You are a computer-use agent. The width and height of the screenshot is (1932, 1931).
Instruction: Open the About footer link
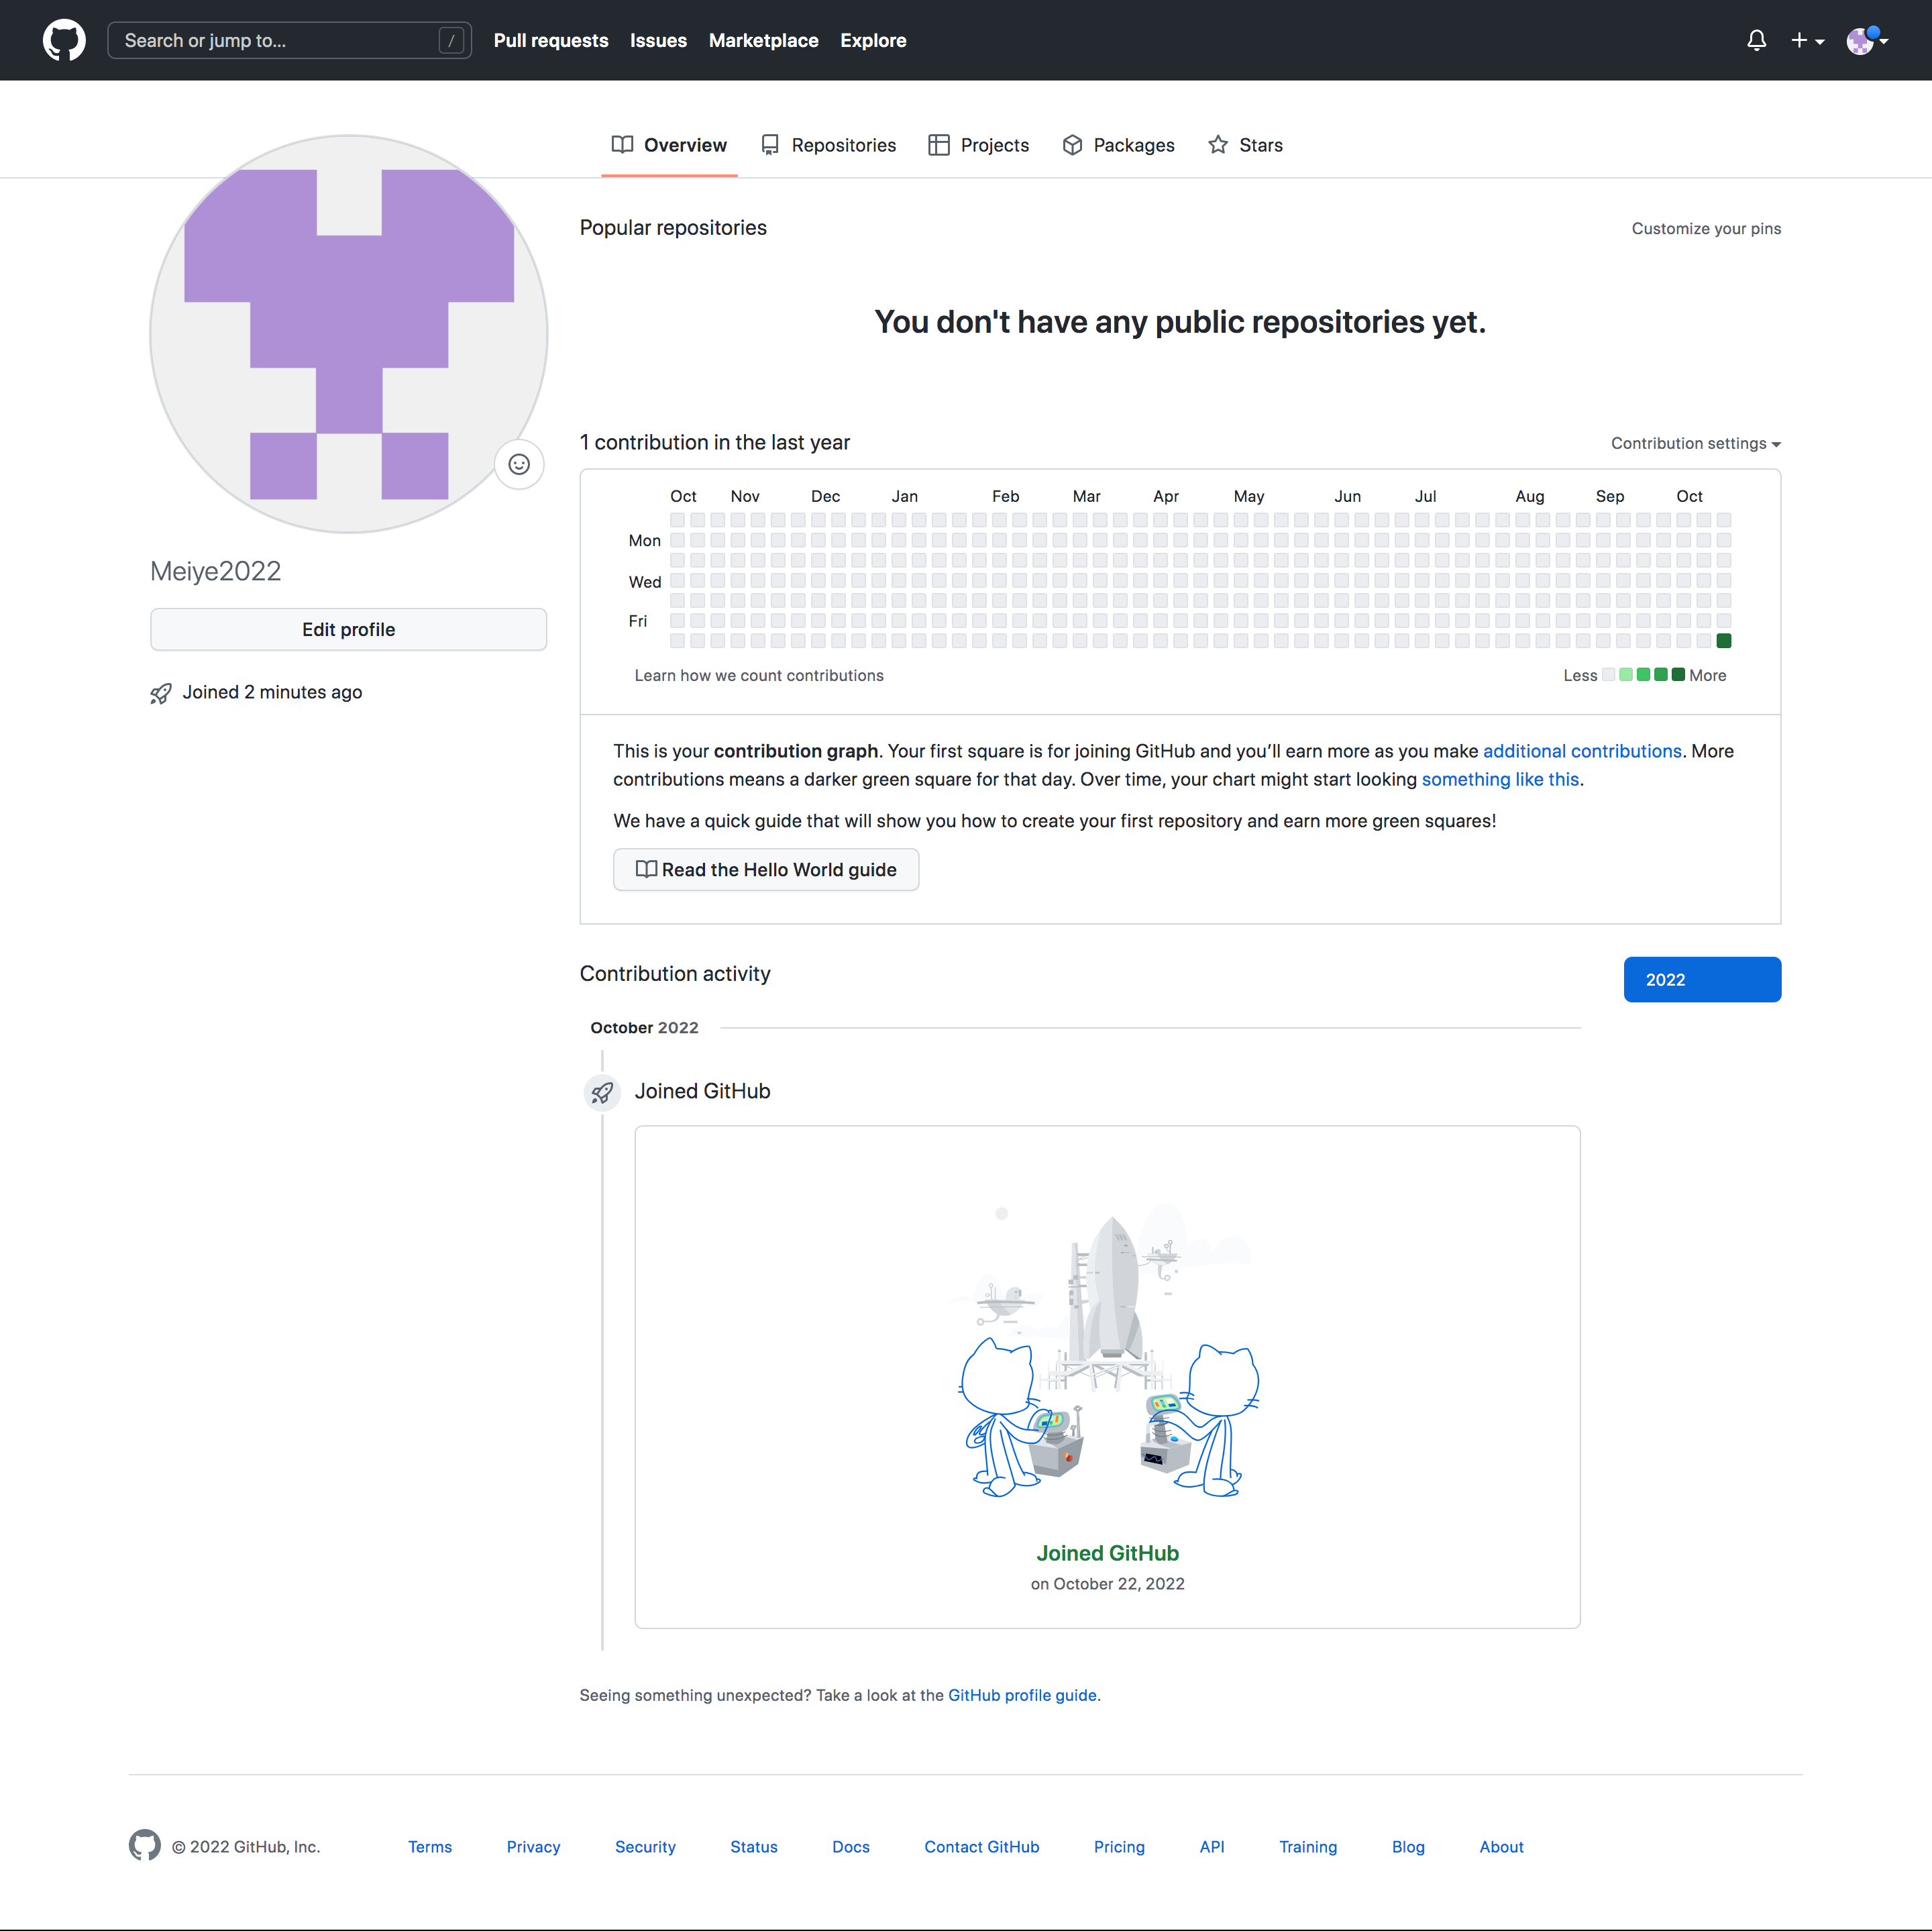point(1501,1847)
